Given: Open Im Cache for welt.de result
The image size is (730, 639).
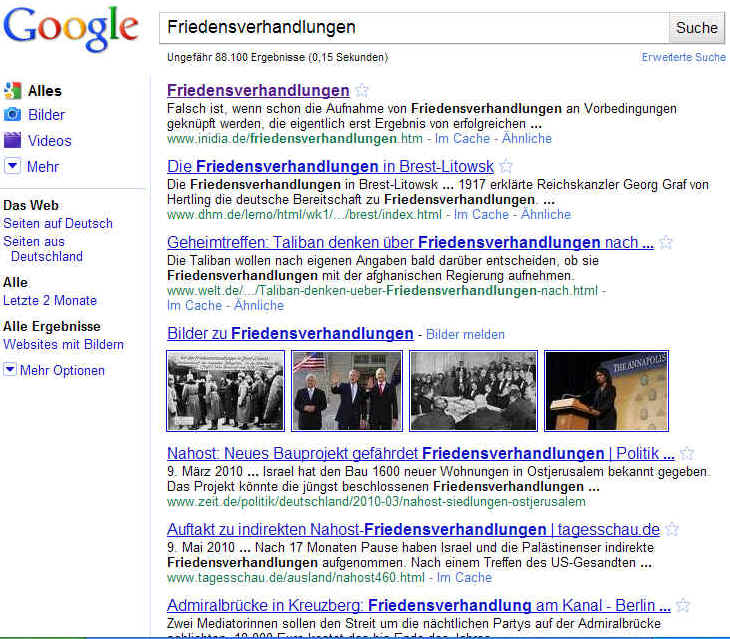Looking at the screenshot, I should [x=195, y=305].
